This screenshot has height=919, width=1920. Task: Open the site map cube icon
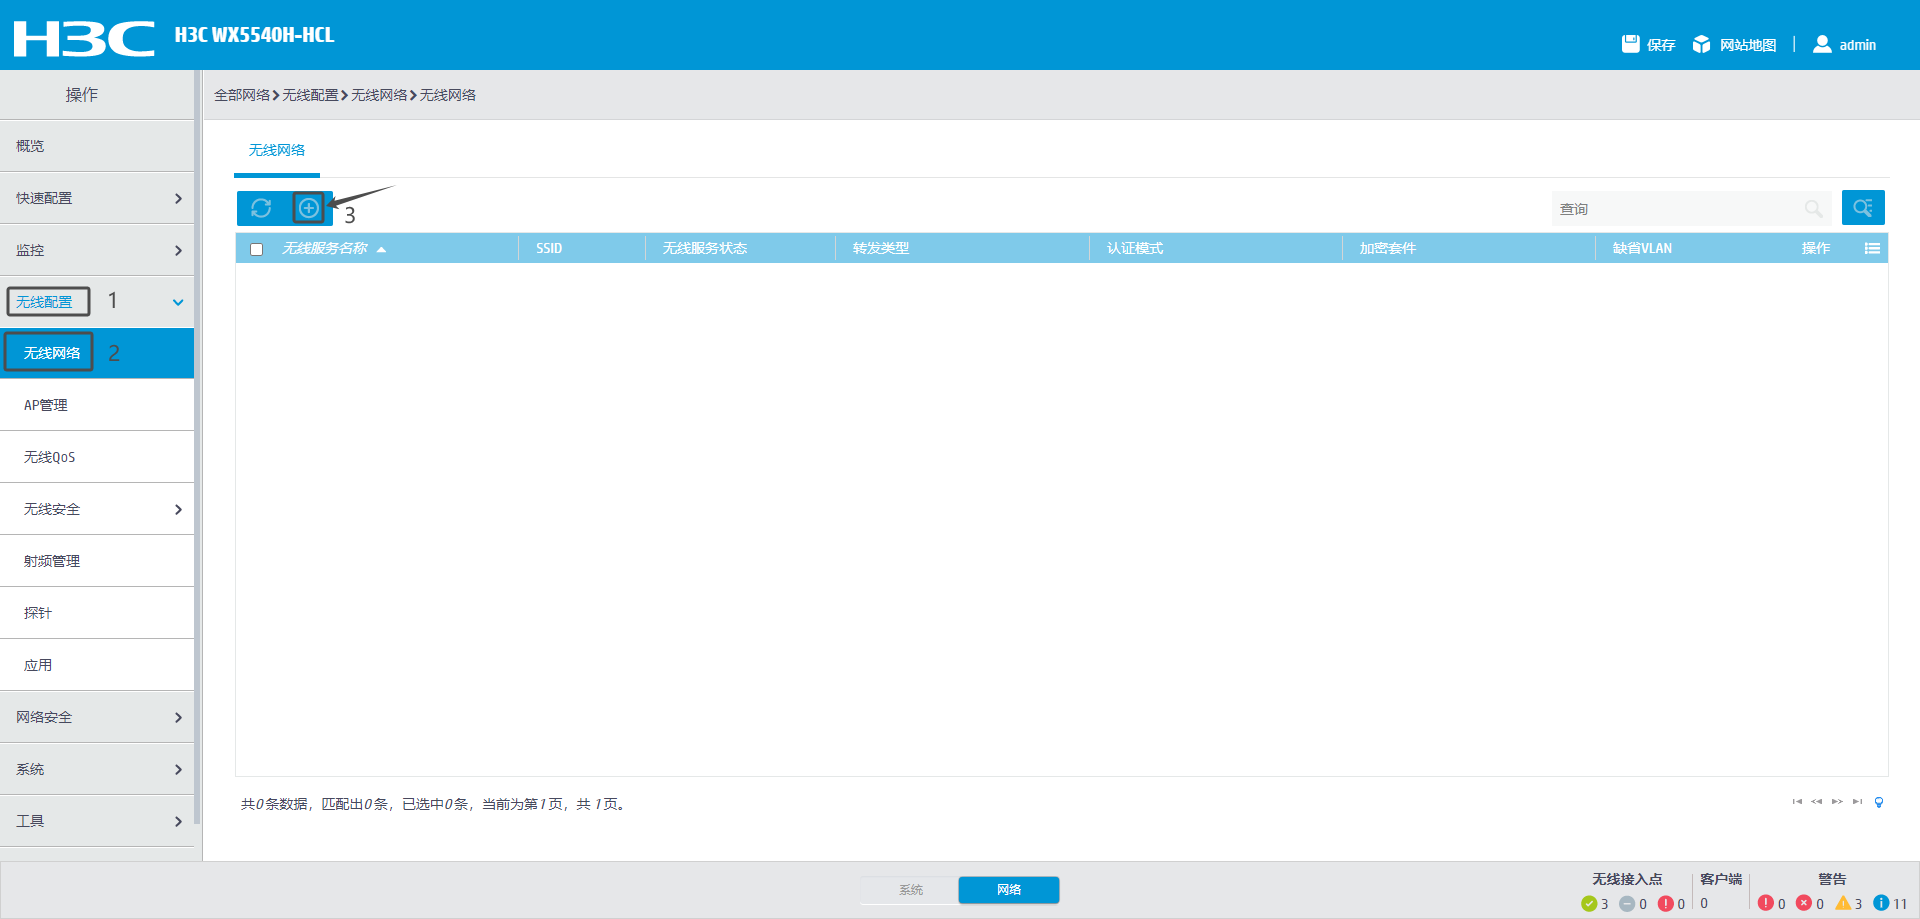coord(1701,44)
